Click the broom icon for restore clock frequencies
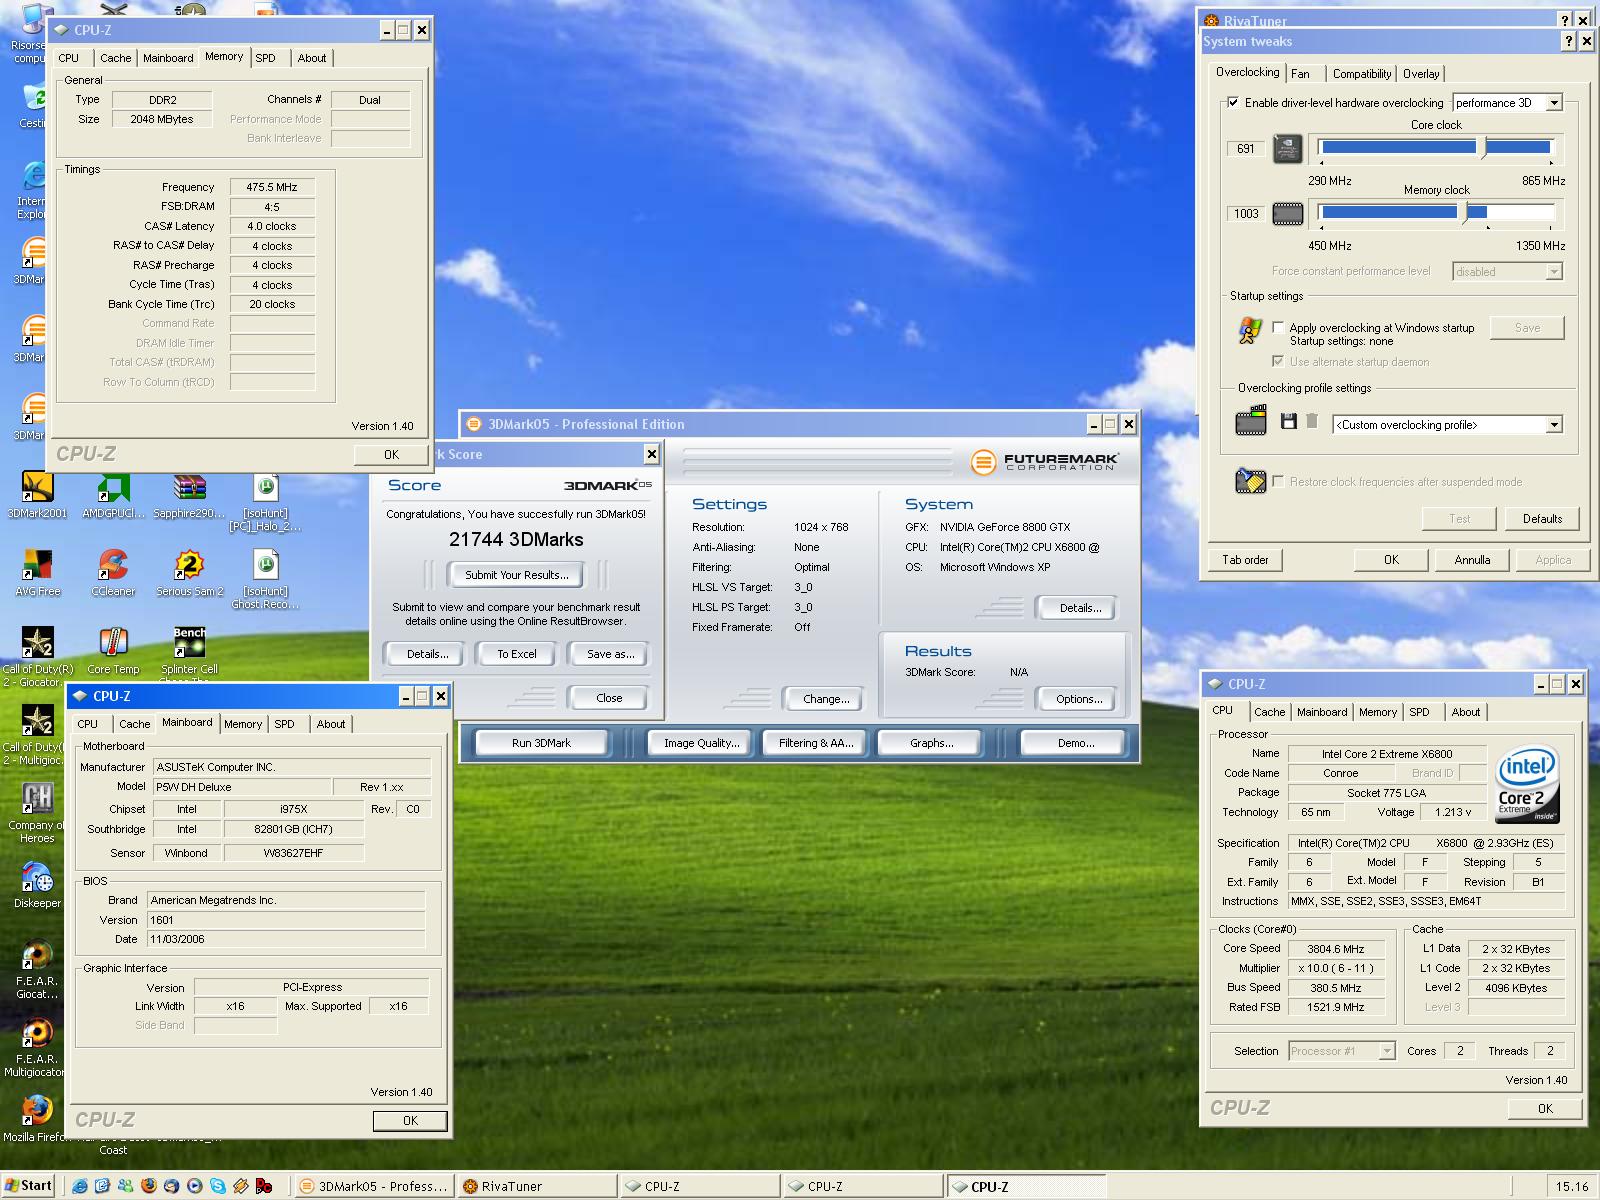The width and height of the screenshot is (1600, 1200). (1250, 481)
